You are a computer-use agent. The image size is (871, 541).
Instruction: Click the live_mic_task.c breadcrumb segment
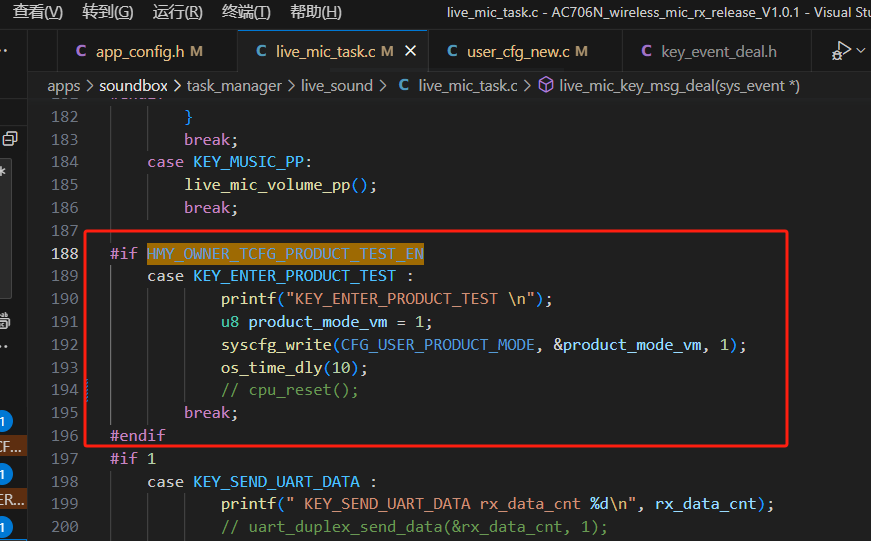pyautogui.click(x=468, y=86)
